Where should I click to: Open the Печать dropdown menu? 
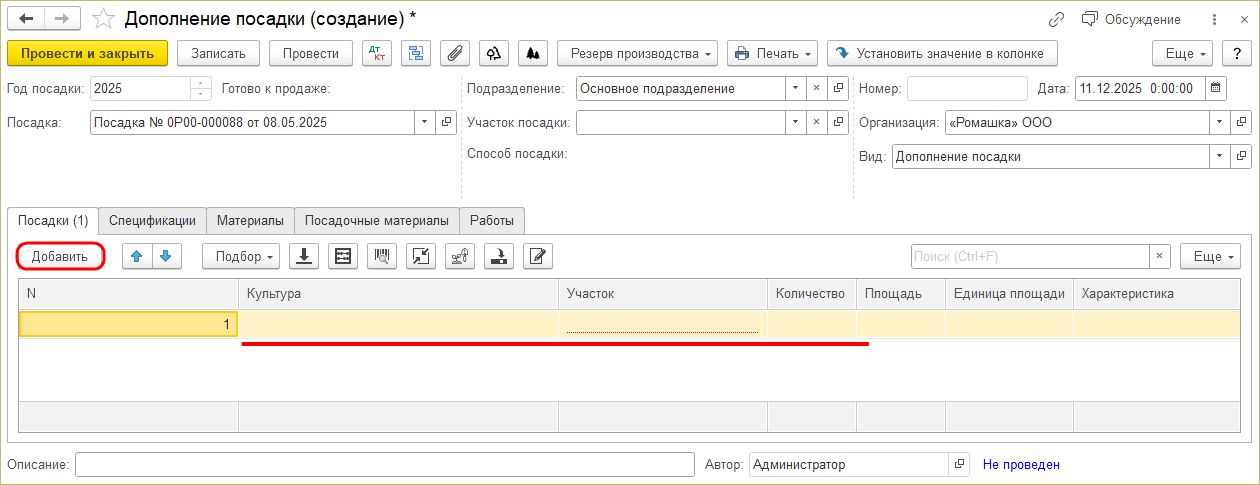tap(772, 53)
